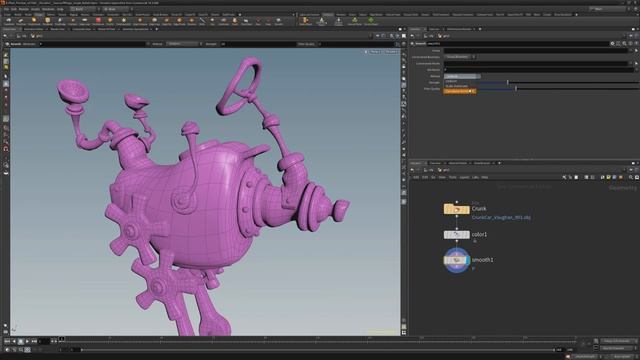Viewport: 640px width, 360px height.
Task: Click the Filter Quality slider handle
Action: pos(516,88)
